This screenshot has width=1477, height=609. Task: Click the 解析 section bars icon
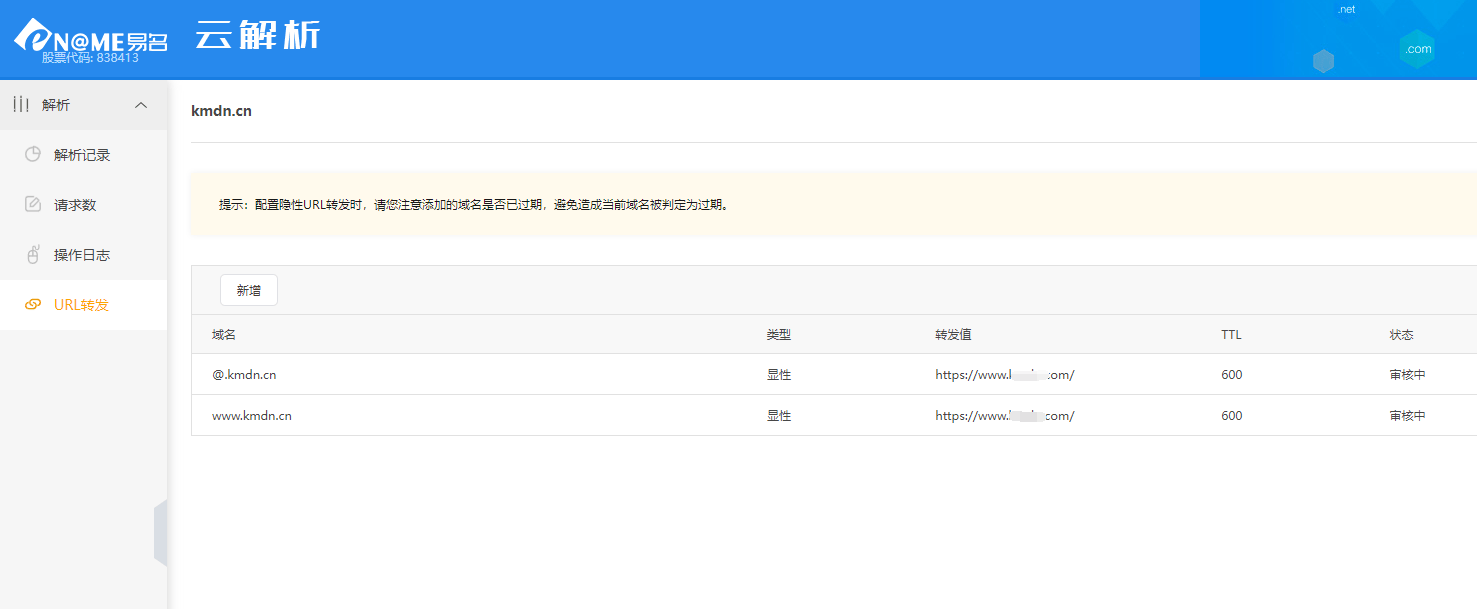pyautogui.click(x=21, y=104)
